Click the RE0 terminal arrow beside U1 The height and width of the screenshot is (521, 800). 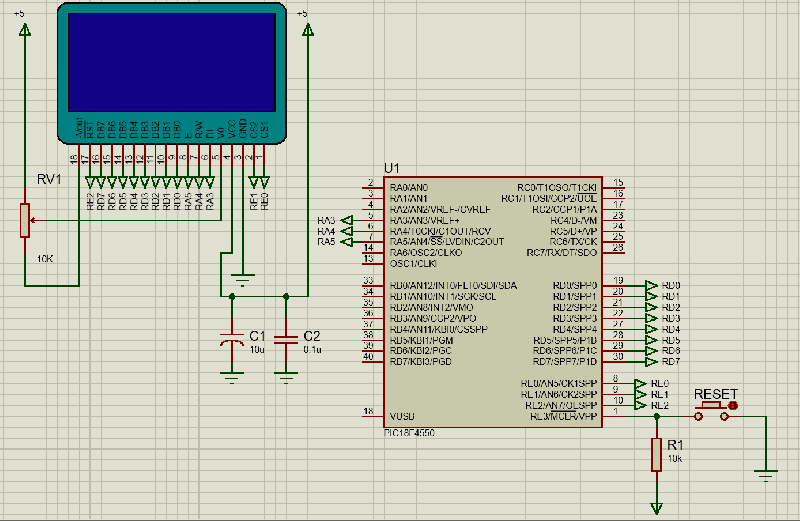click(x=641, y=383)
